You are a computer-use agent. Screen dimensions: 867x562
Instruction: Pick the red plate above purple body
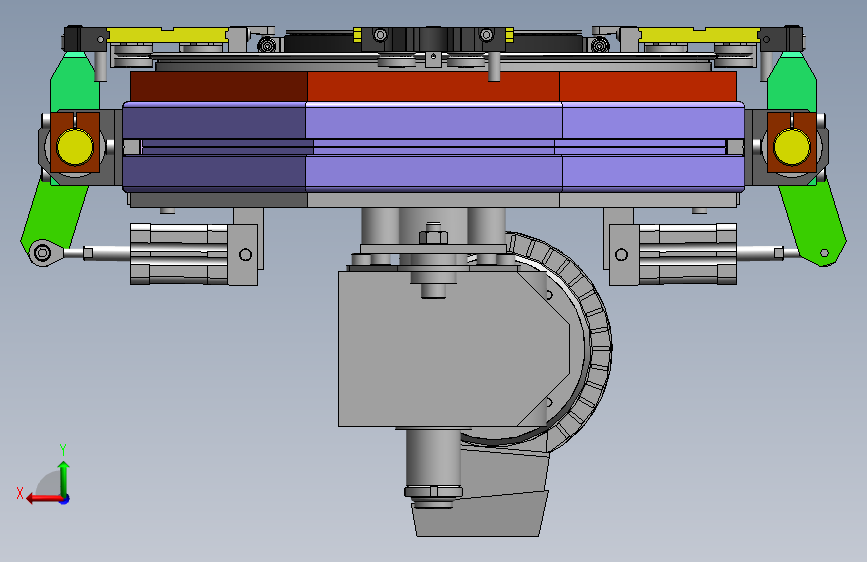click(x=433, y=86)
